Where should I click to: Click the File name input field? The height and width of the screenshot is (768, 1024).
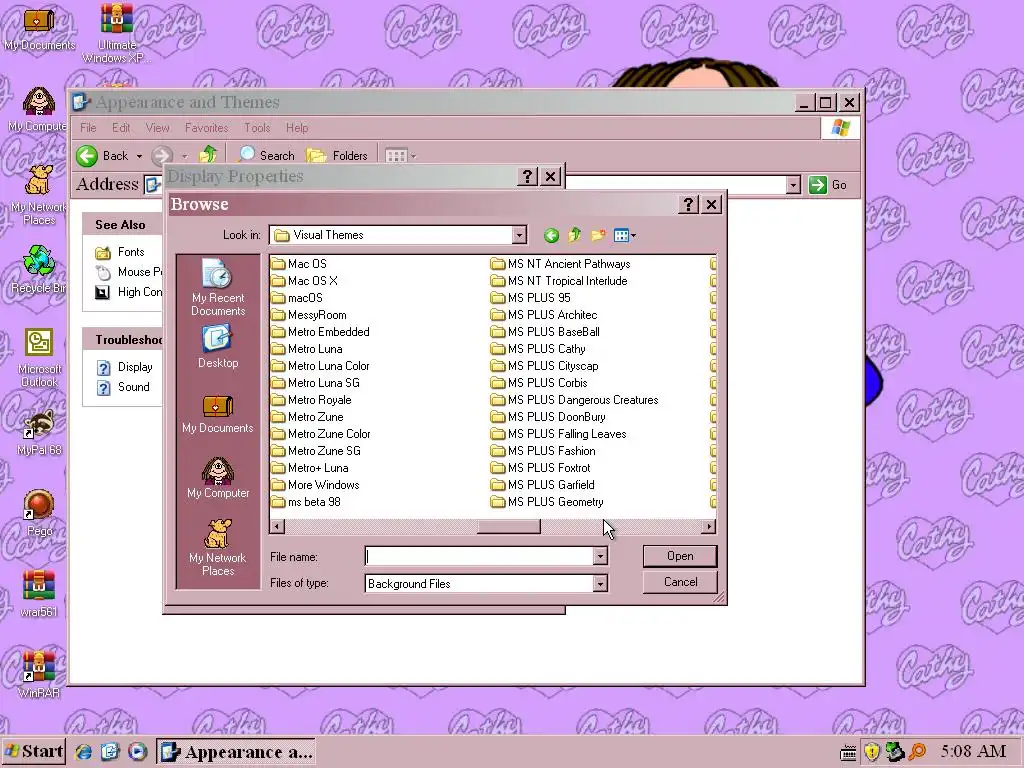point(479,556)
